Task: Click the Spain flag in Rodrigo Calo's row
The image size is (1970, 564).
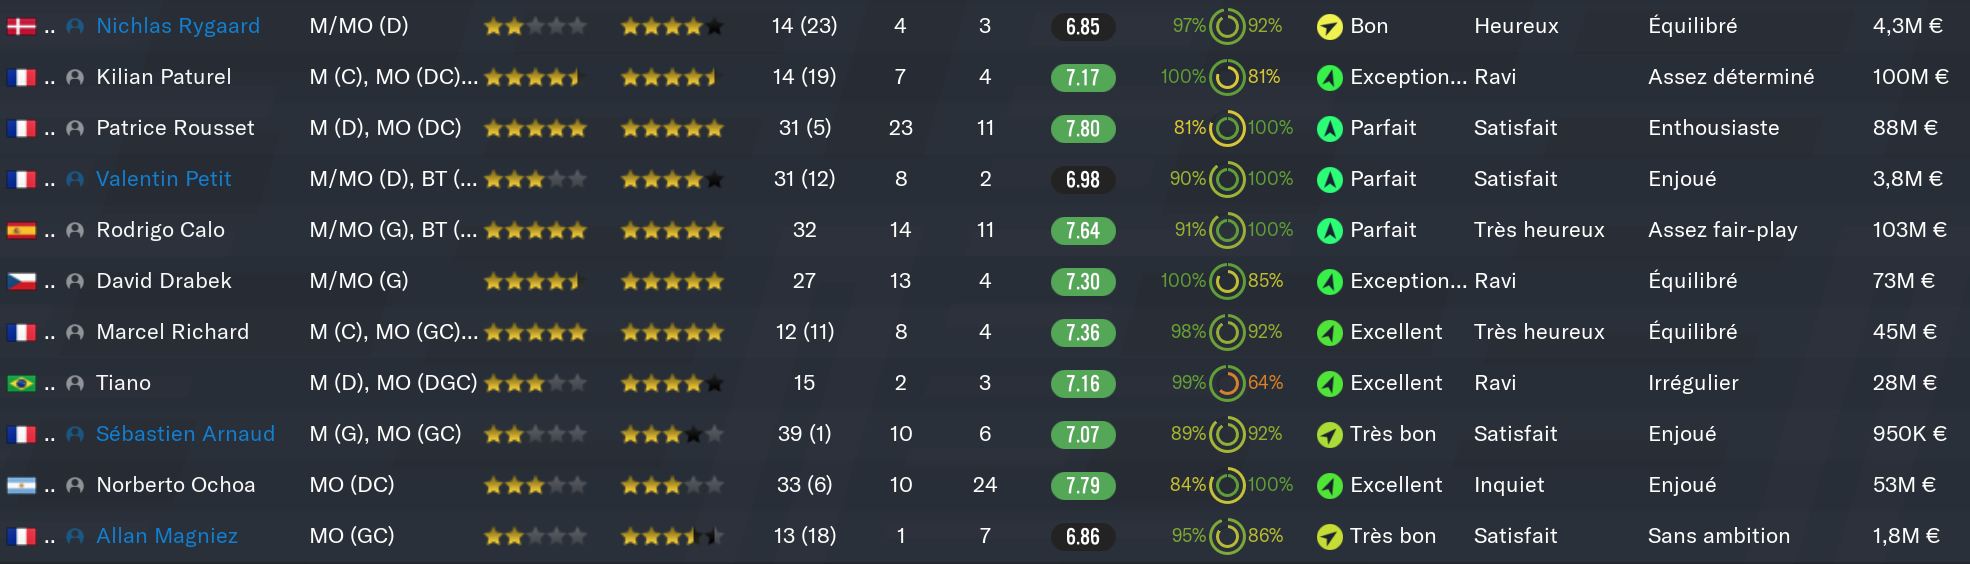Action: coord(21,231)
